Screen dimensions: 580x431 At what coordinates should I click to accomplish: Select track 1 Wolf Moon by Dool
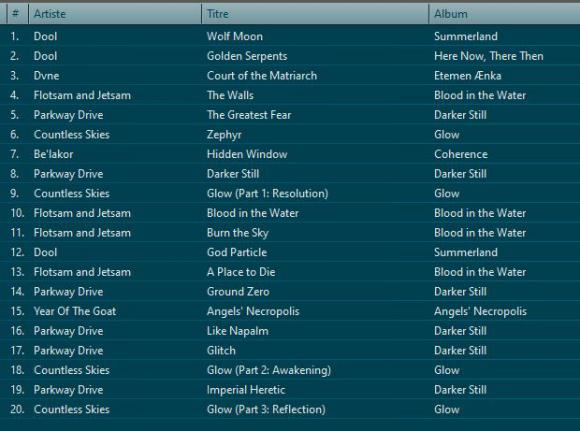pyautogui.click(x=290, y=36)
